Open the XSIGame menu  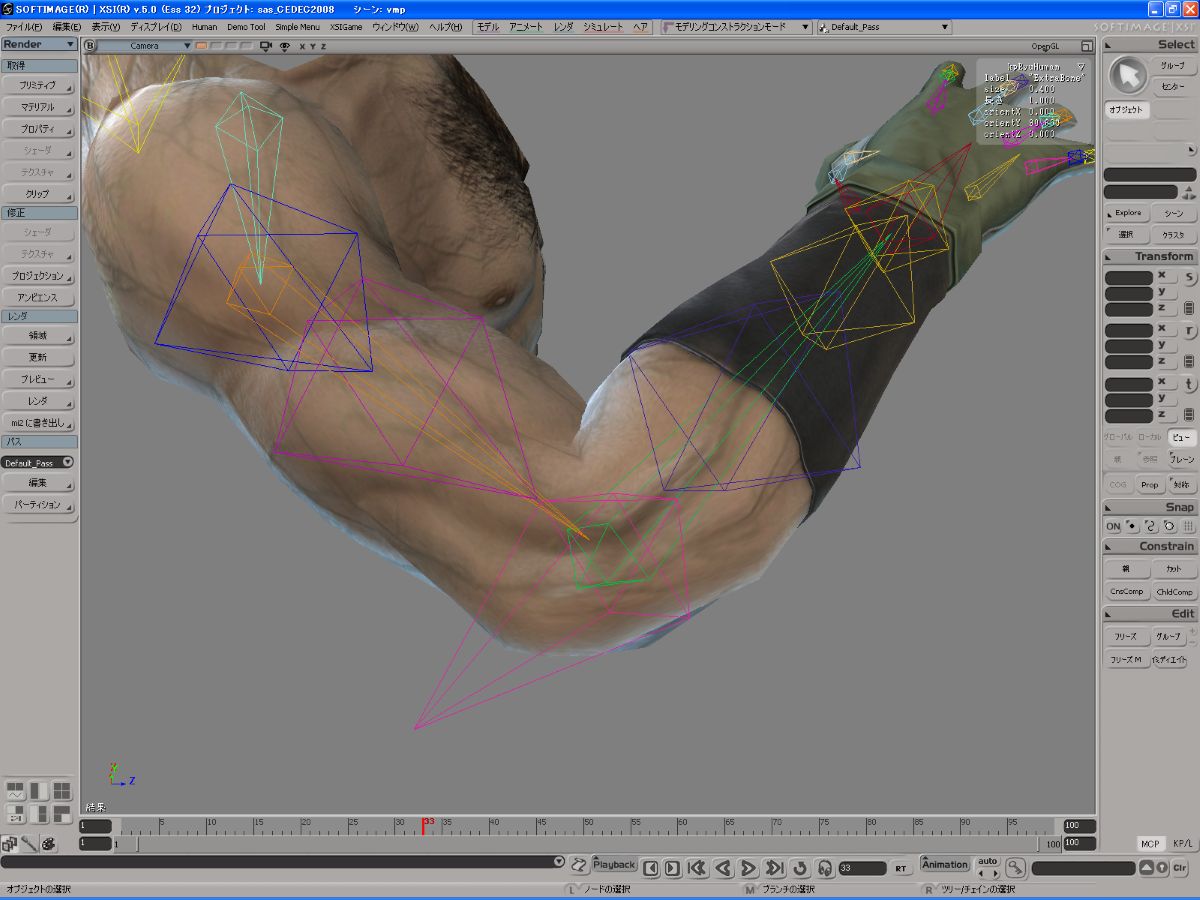346,27
